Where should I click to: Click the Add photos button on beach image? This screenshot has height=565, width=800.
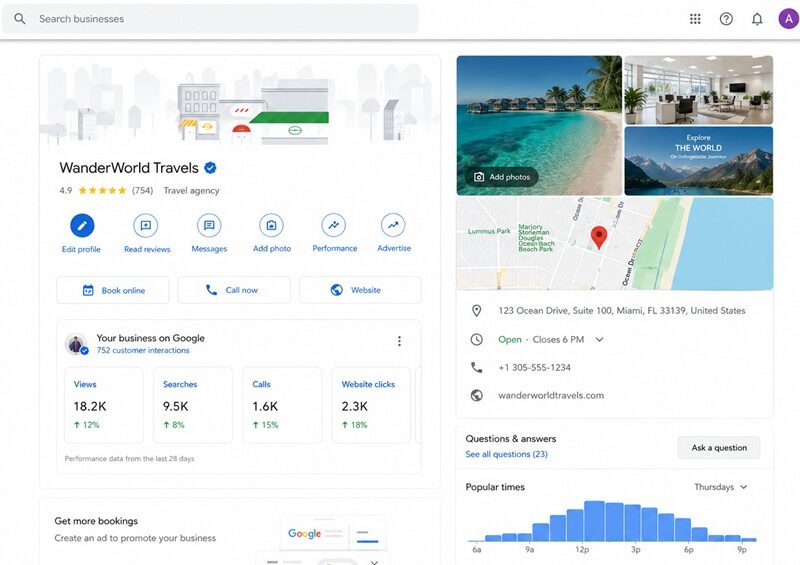501,177
